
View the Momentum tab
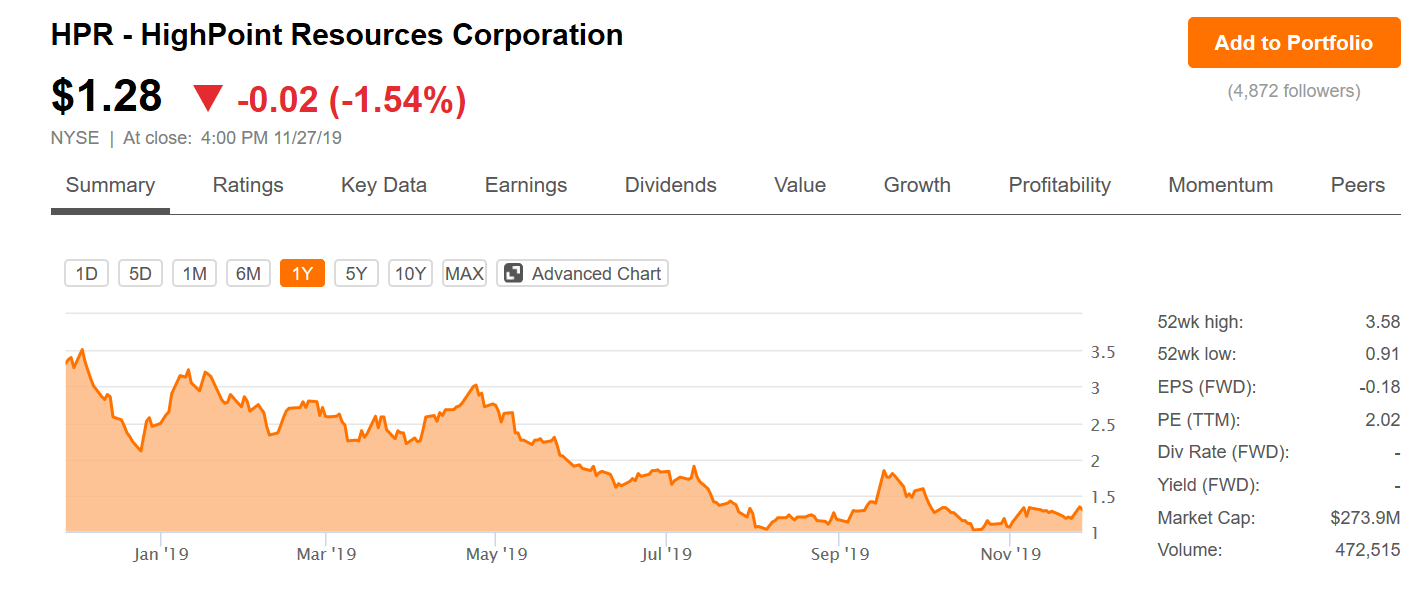(x=1221, y=185)
